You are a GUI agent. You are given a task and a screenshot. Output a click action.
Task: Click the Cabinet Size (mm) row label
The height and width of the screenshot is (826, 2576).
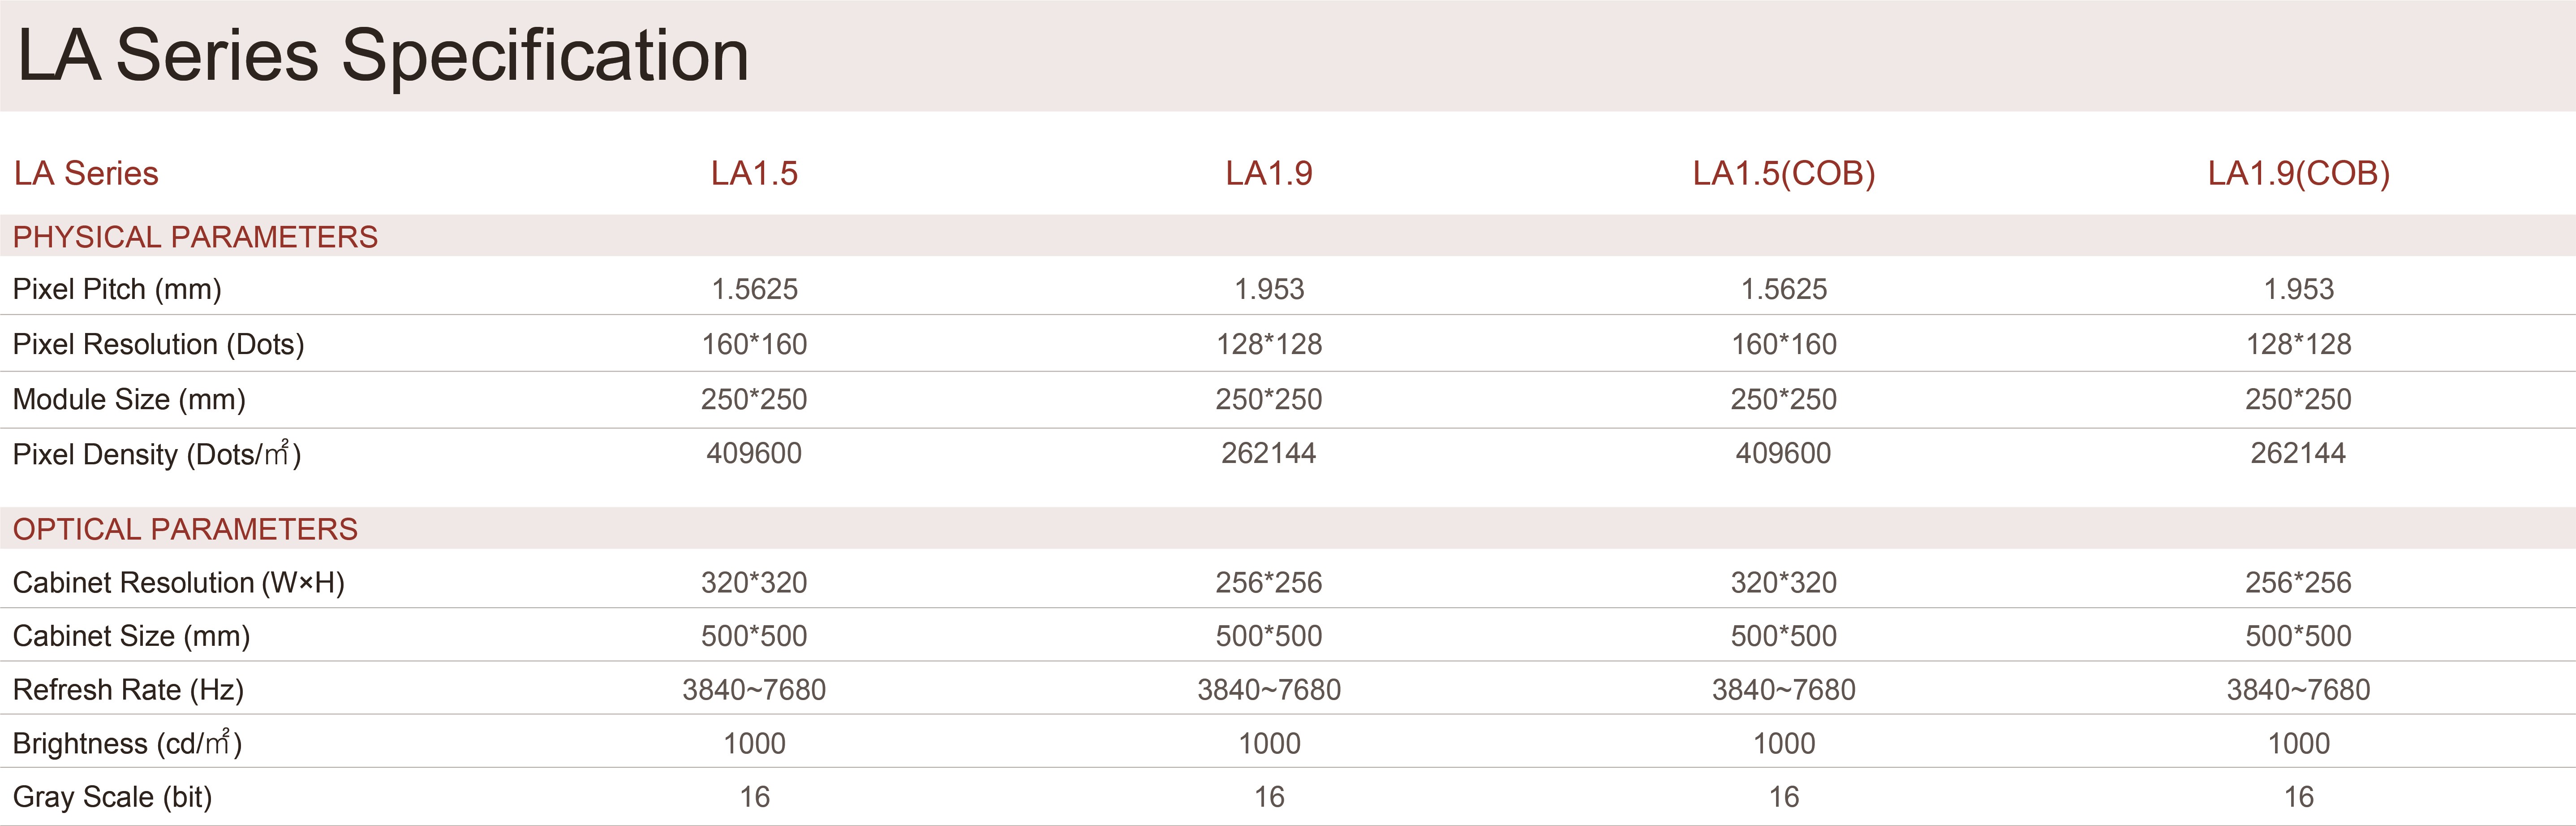point(131,636)
